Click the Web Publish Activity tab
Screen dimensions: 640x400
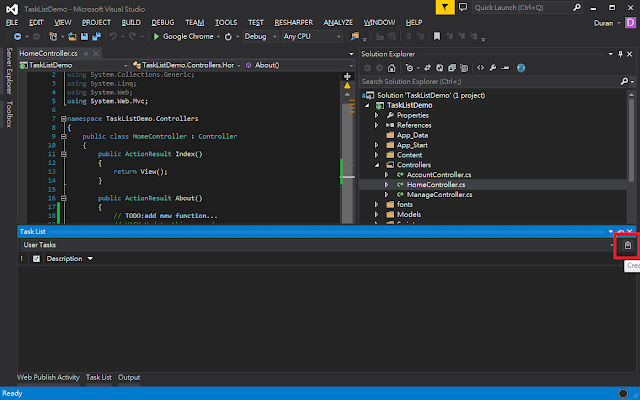pos(48,377)
